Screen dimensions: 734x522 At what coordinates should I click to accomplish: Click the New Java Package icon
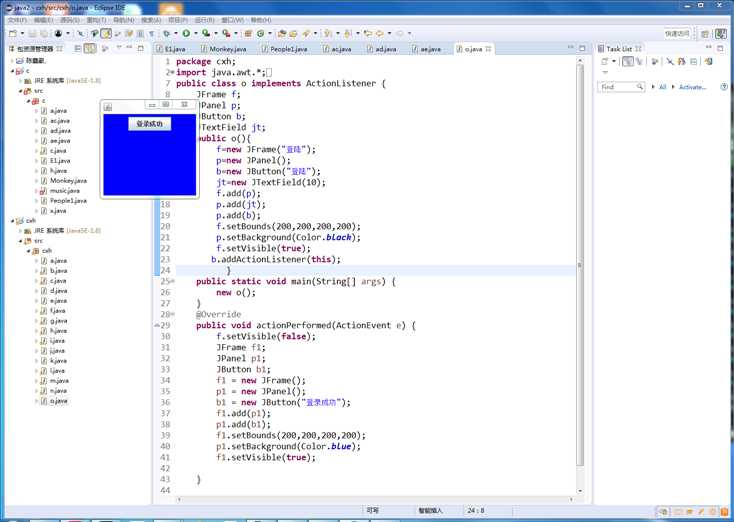tap(248, 34)
